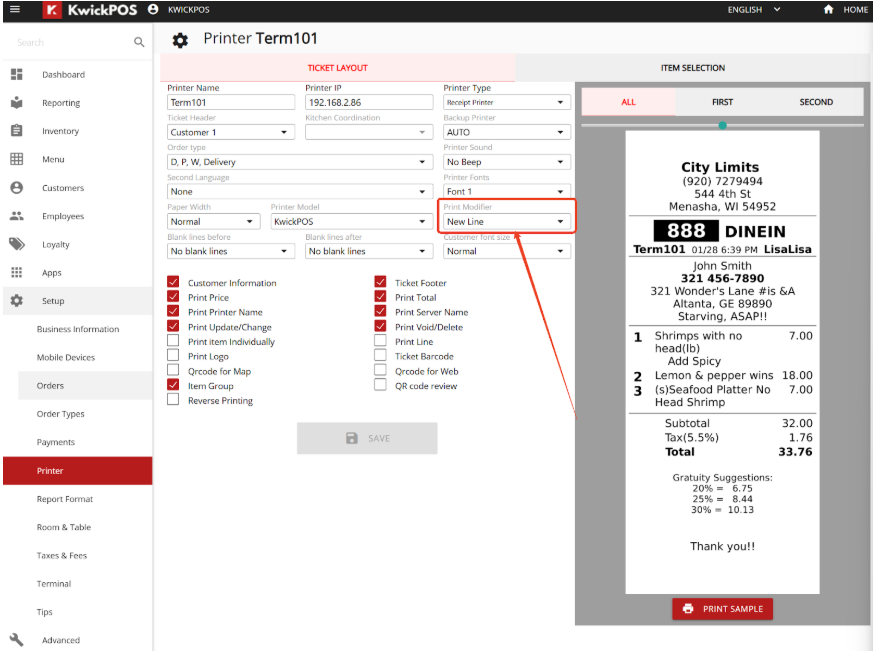Viewport: 875px width, 664px height.
Task: Click the Reporting sidebar icon
Action: (x=17, y=102)
